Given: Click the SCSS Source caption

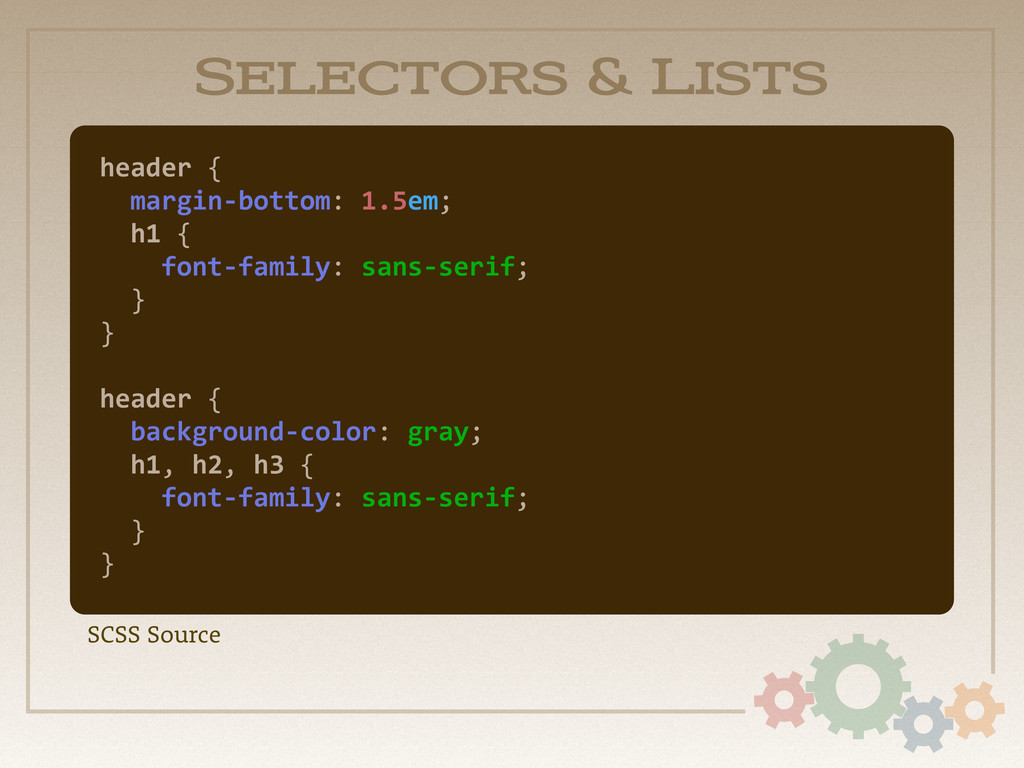Looking at the screenshot, I should pyautogui.click(x=154, y=635).
